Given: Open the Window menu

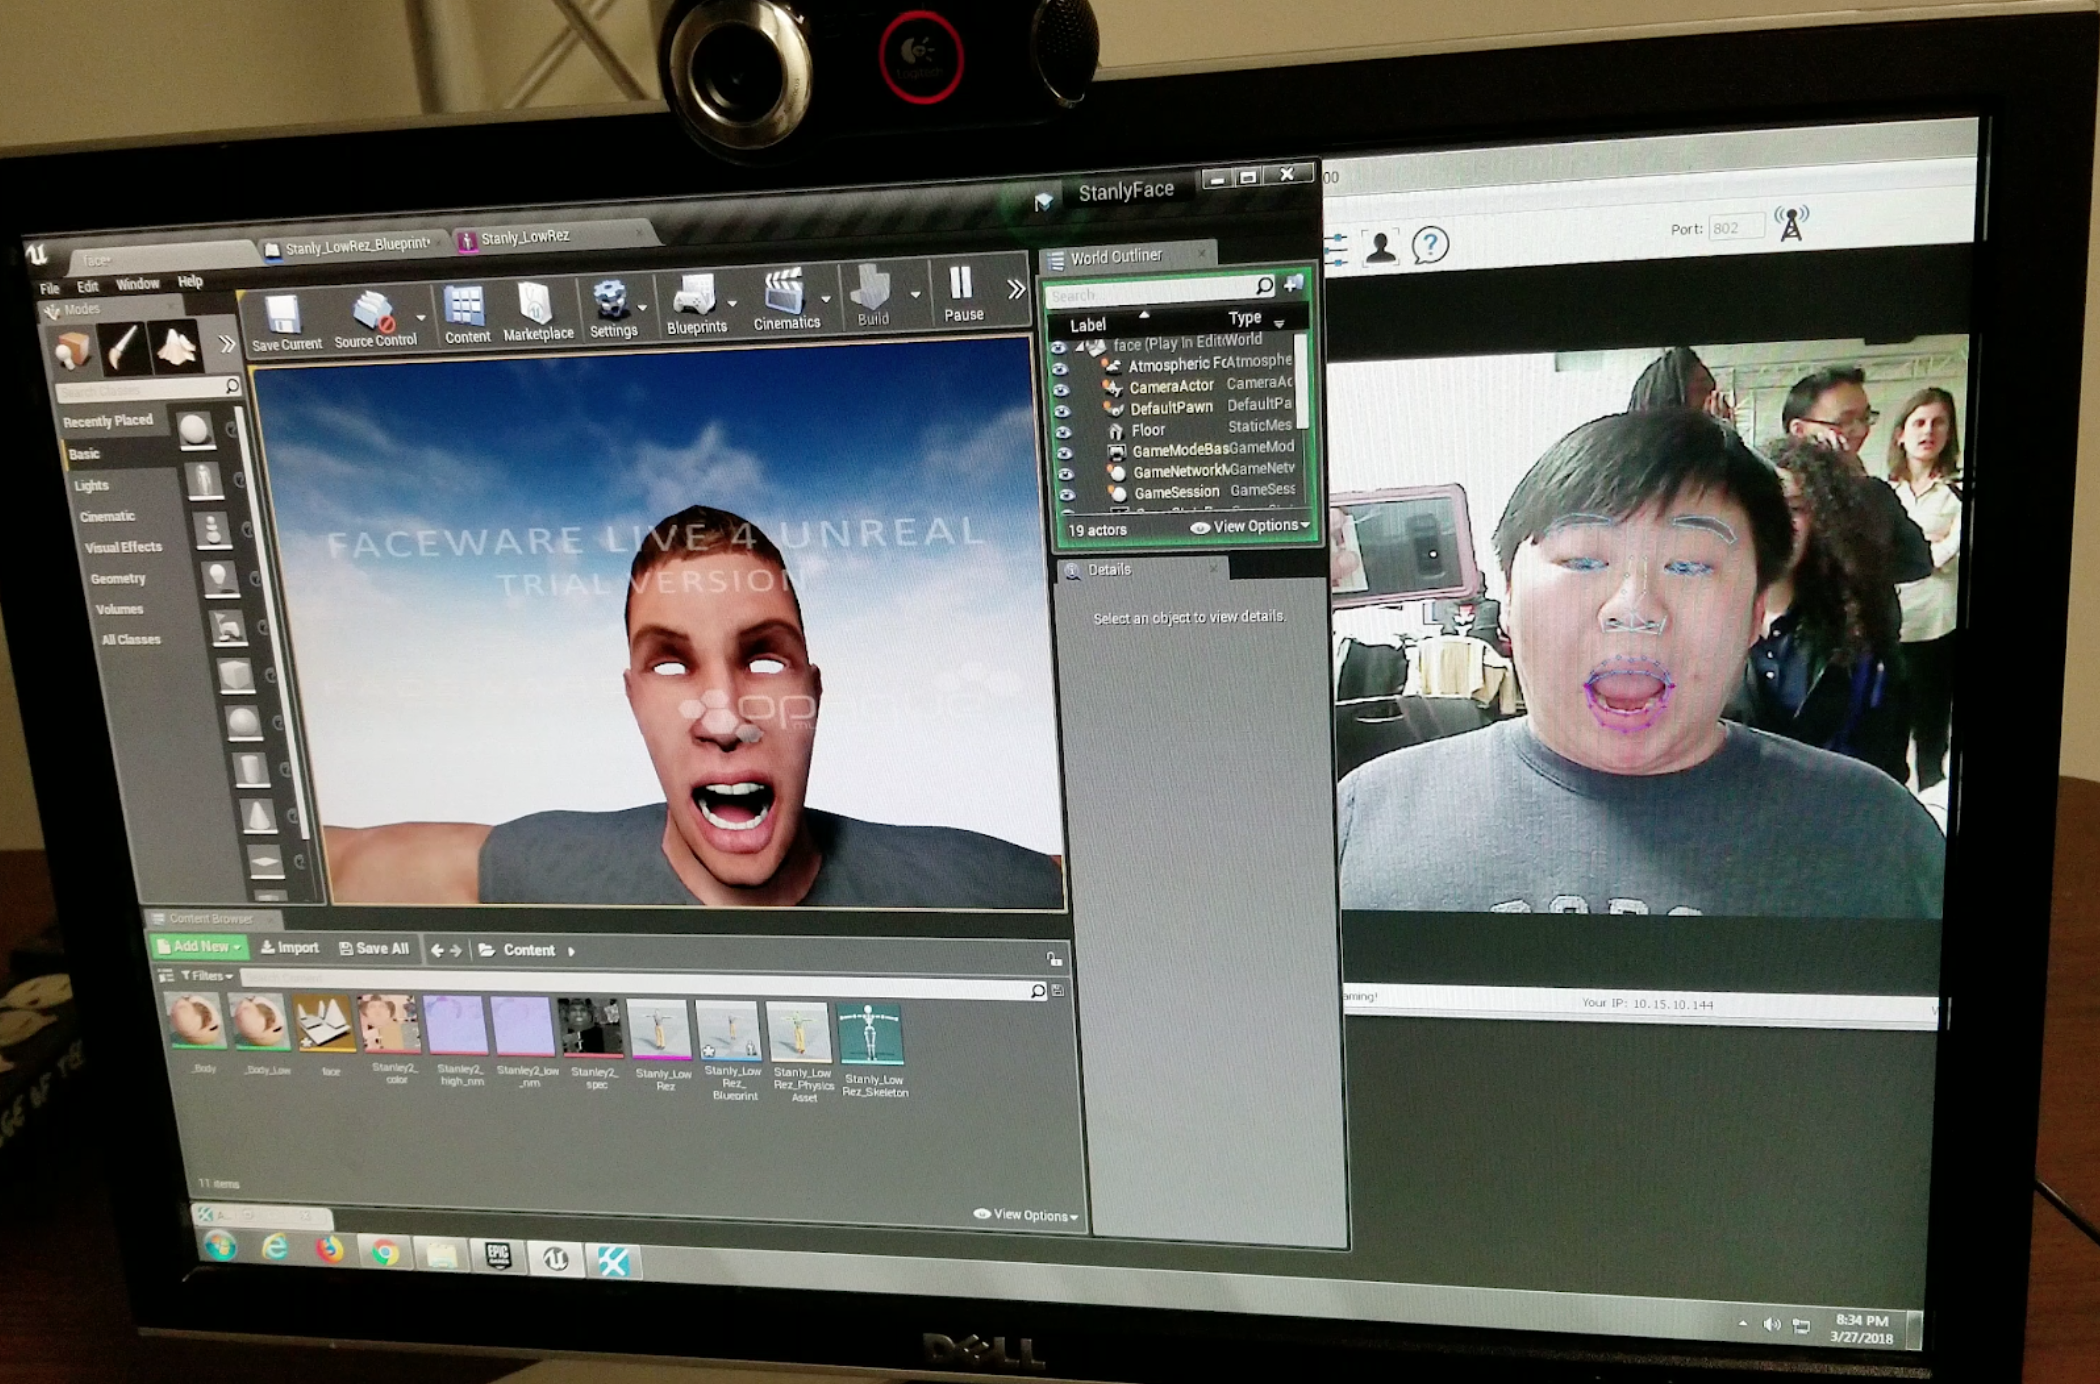Looking at the screenshot, I should pyautogui.click(x=137, y=284).
